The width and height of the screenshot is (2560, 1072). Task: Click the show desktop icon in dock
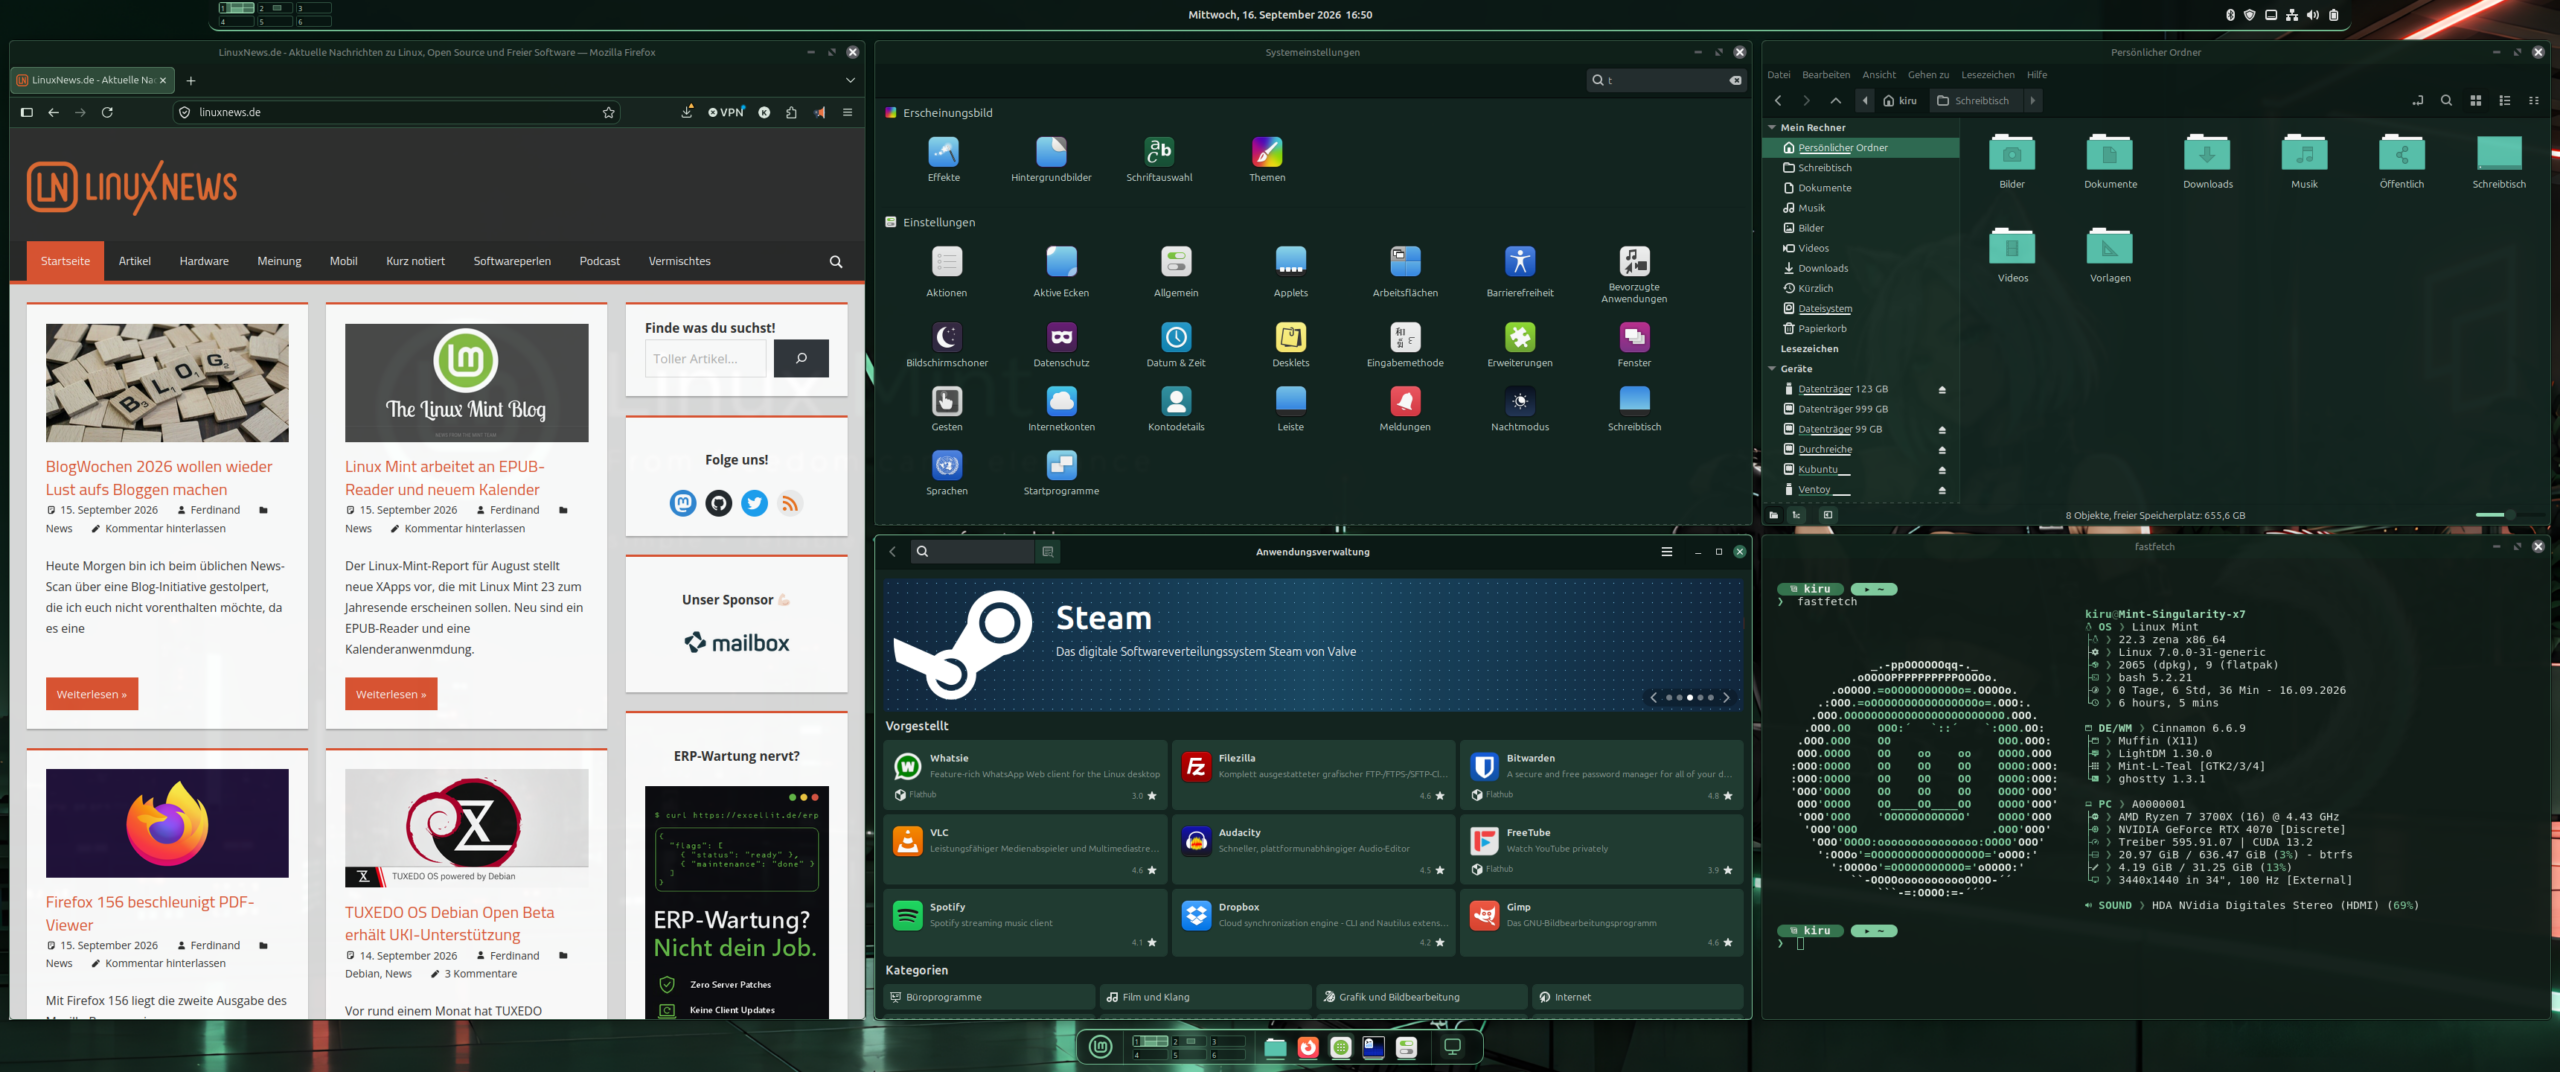pyautogui.click(x=1452, y=1047)
